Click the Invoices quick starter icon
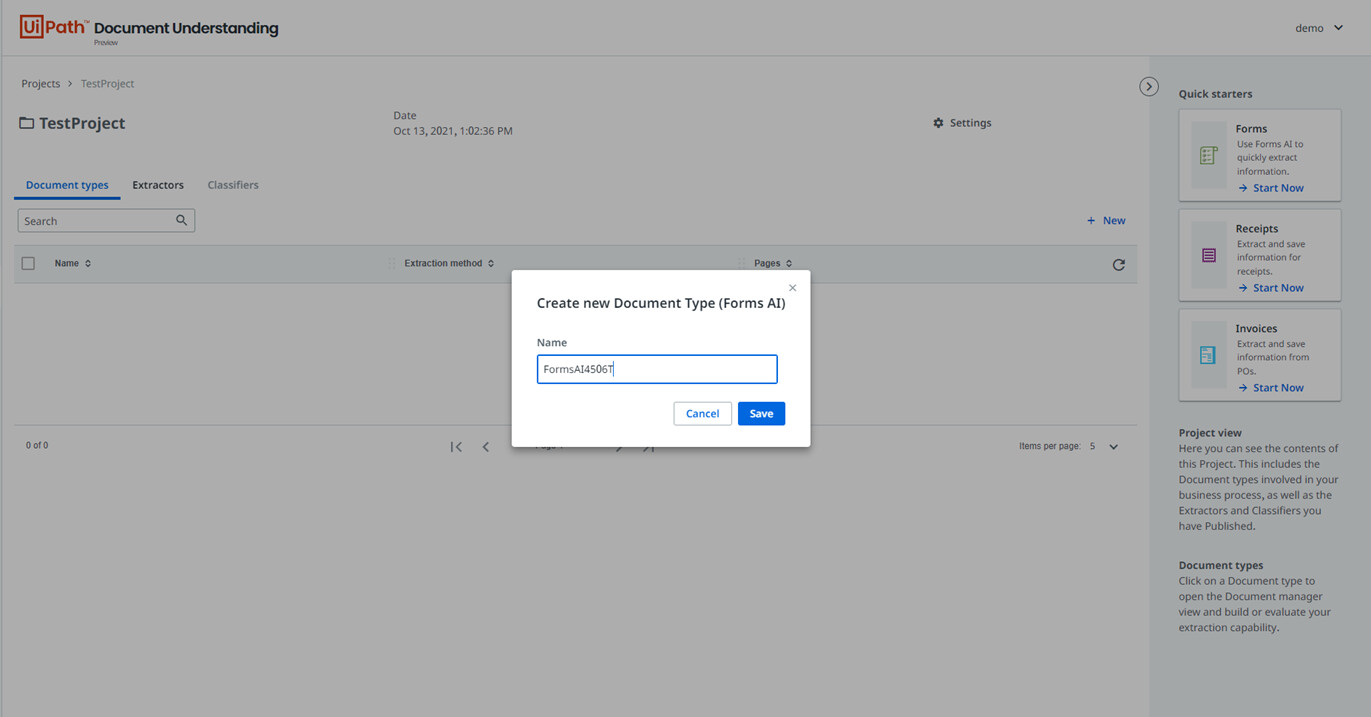This screenshot has height=717, width=1371. pos(1208,356)
